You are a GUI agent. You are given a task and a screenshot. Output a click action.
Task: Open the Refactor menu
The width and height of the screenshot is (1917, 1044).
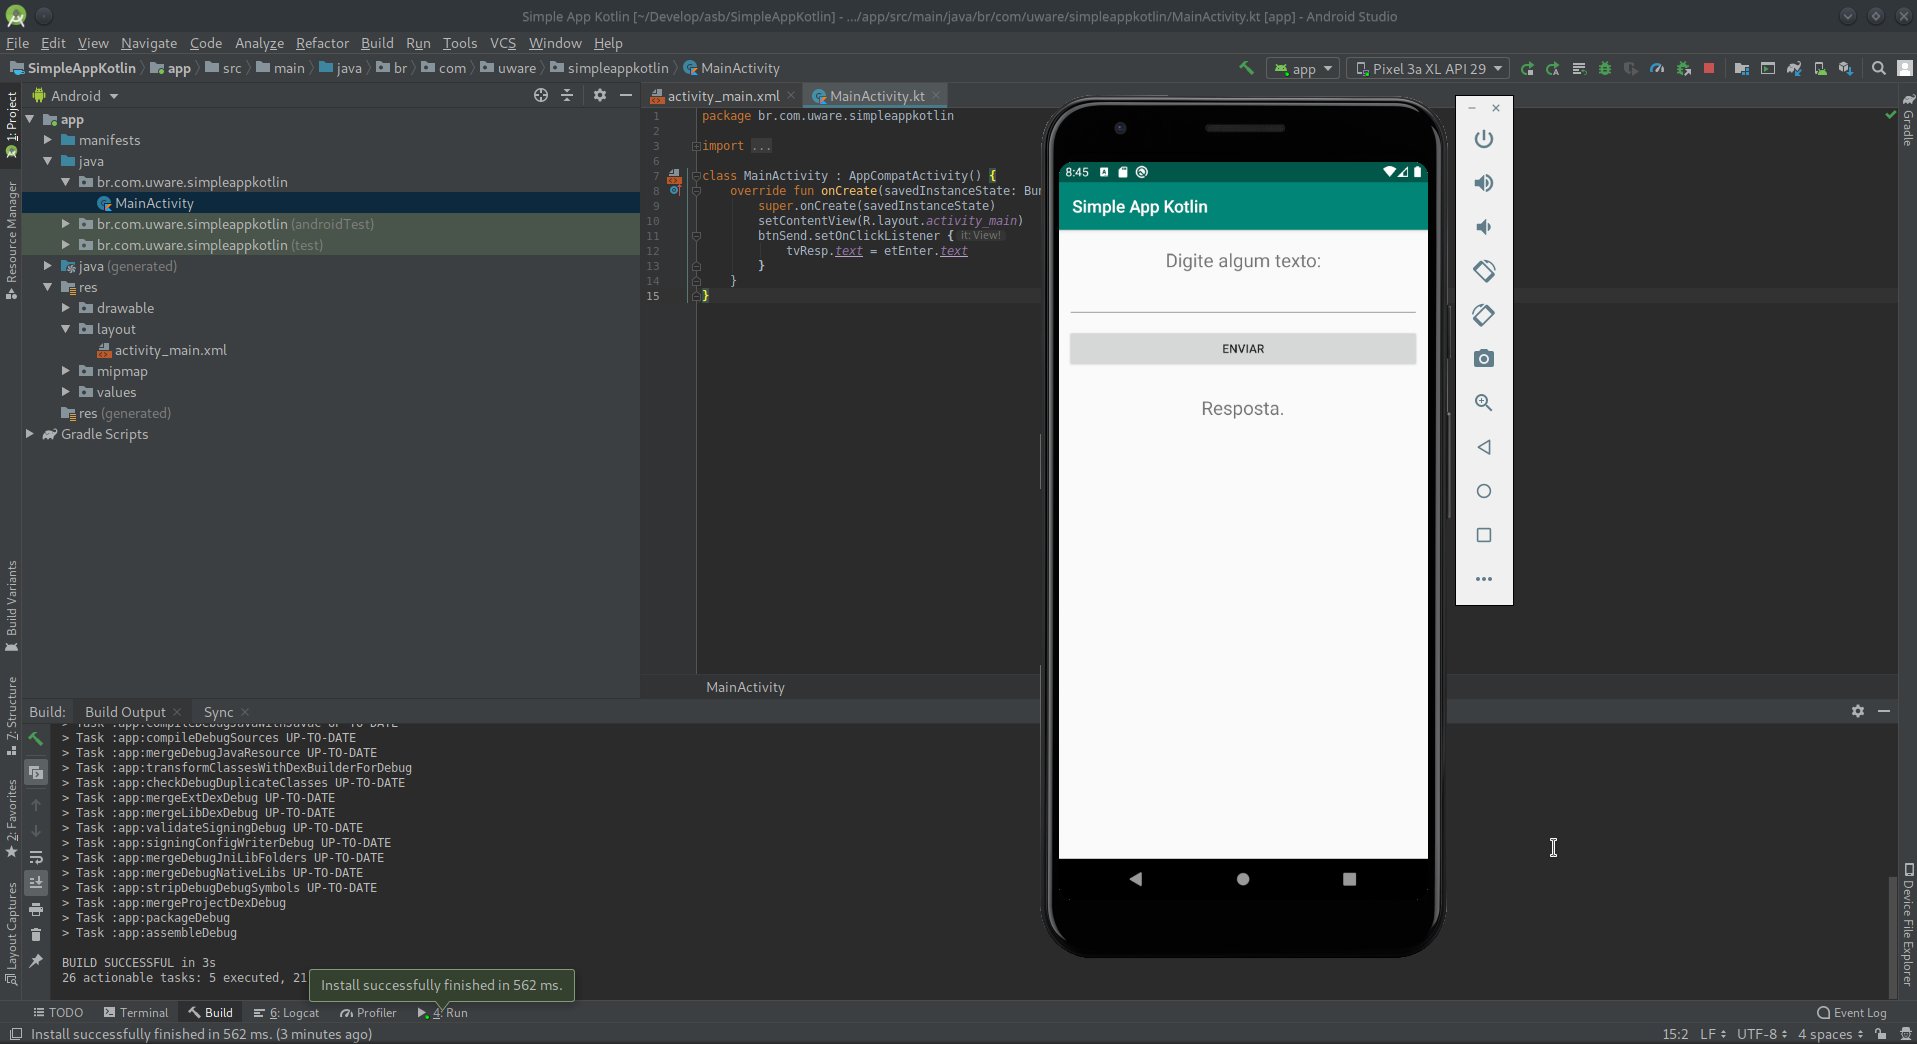[322, 43]
